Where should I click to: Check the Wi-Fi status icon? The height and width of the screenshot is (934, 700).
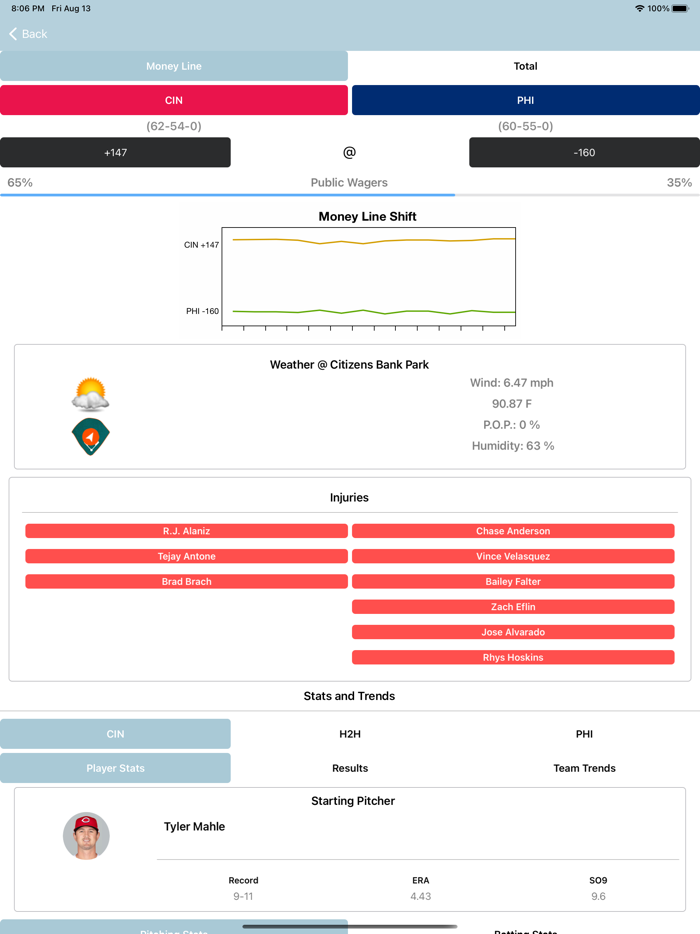pos(639,8)
